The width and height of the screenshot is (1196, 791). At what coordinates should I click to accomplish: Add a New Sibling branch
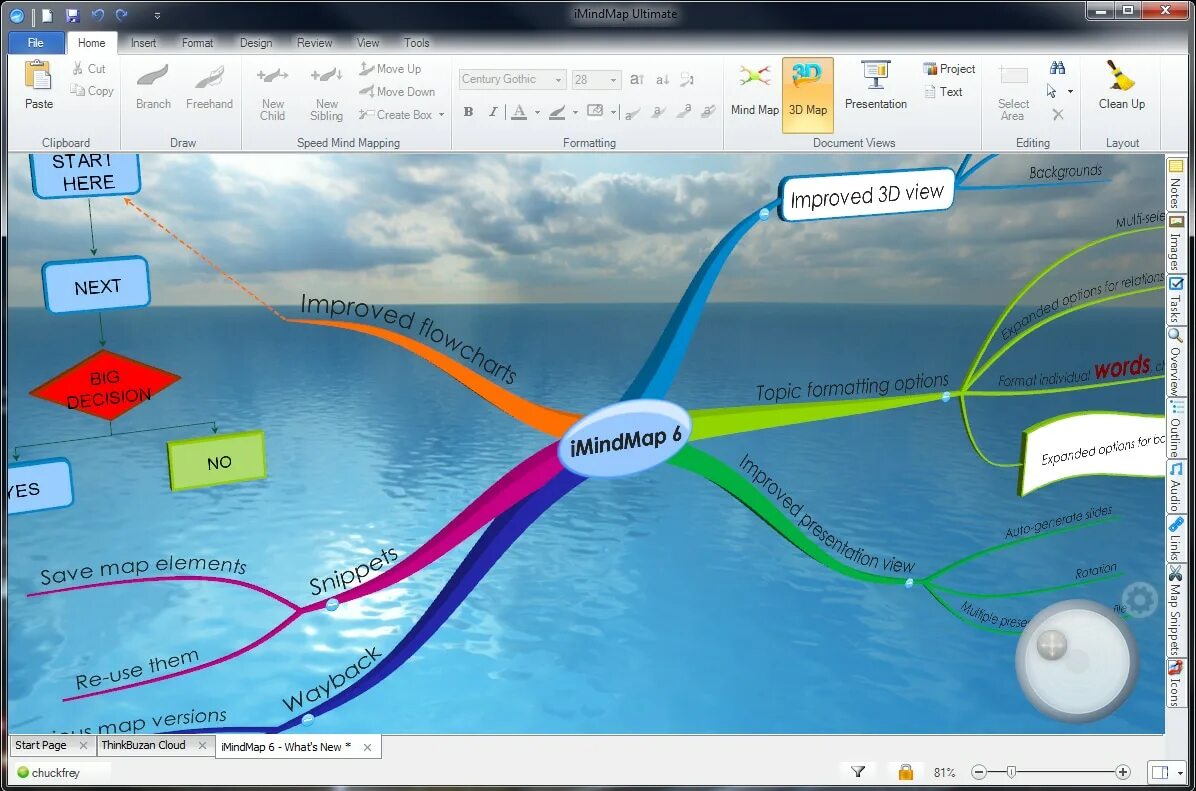click(x=326, y=92)
